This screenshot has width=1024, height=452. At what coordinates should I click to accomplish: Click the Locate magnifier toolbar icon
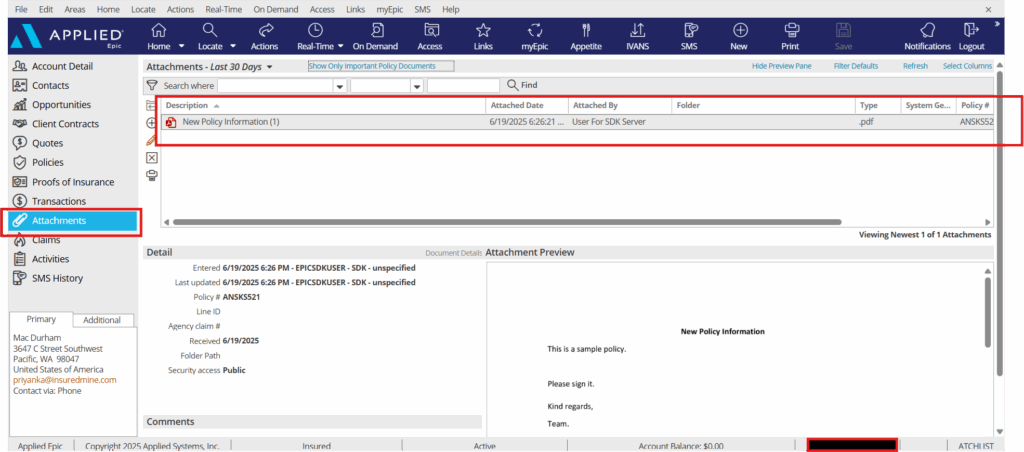(x=210, y=30)
